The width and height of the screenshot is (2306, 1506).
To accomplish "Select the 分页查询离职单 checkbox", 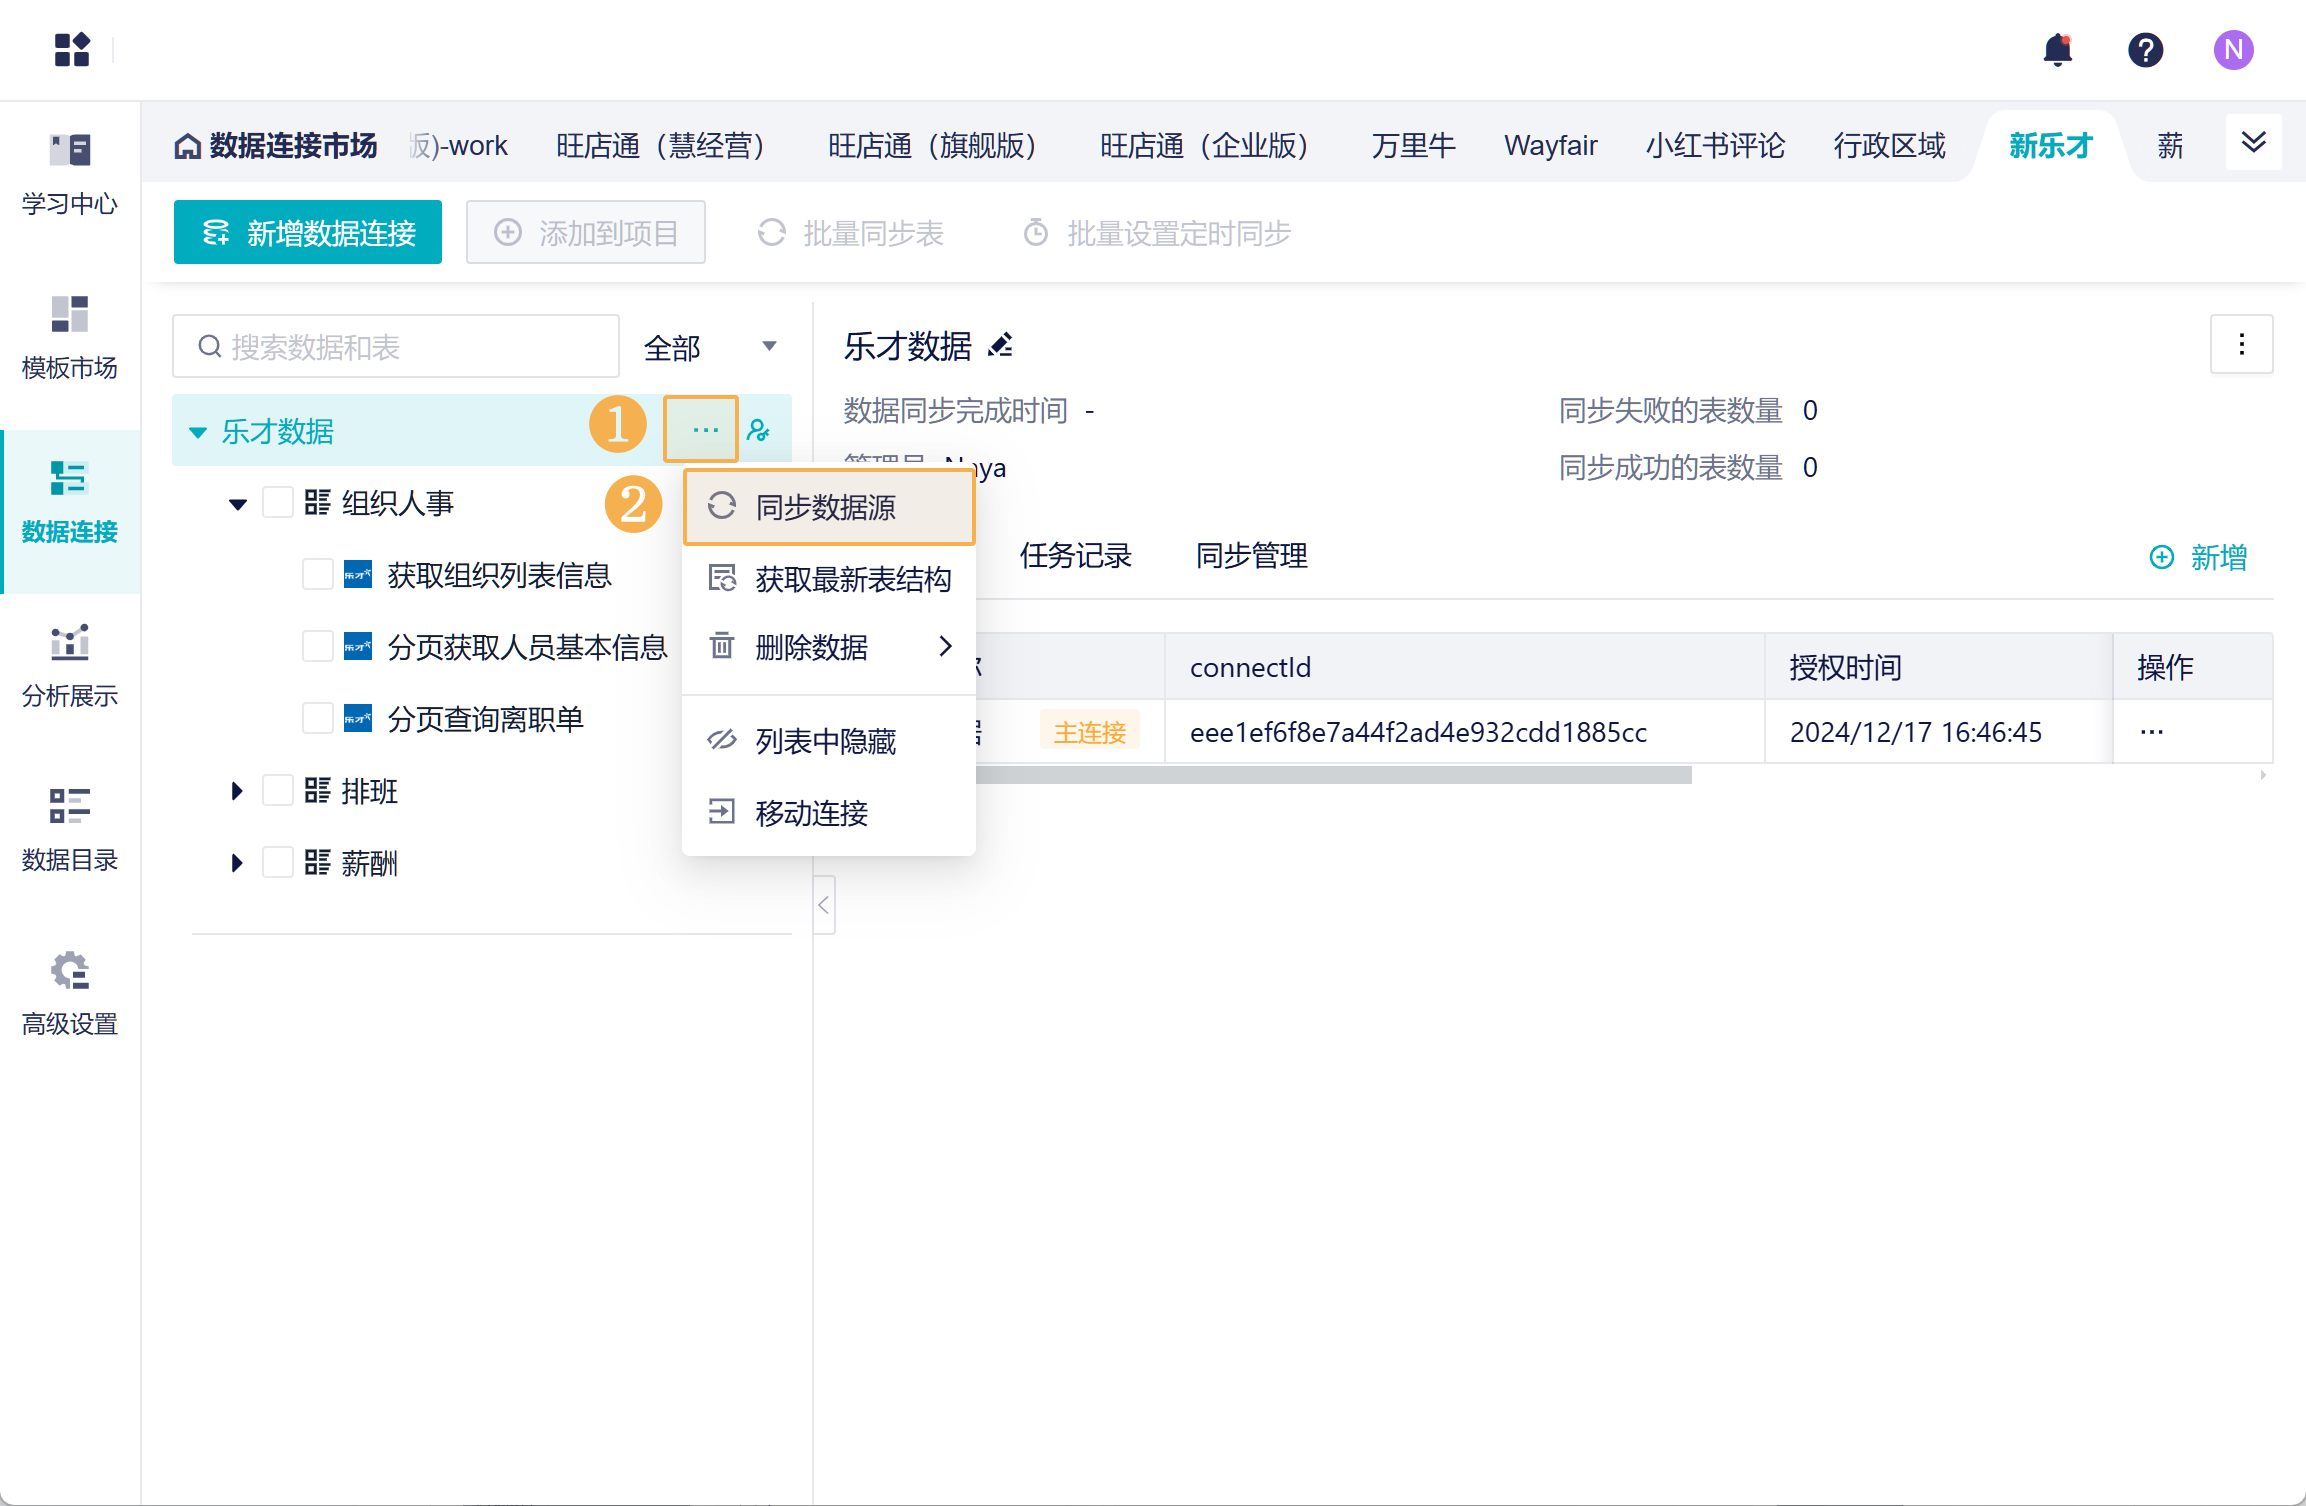I will click(318, 719).
